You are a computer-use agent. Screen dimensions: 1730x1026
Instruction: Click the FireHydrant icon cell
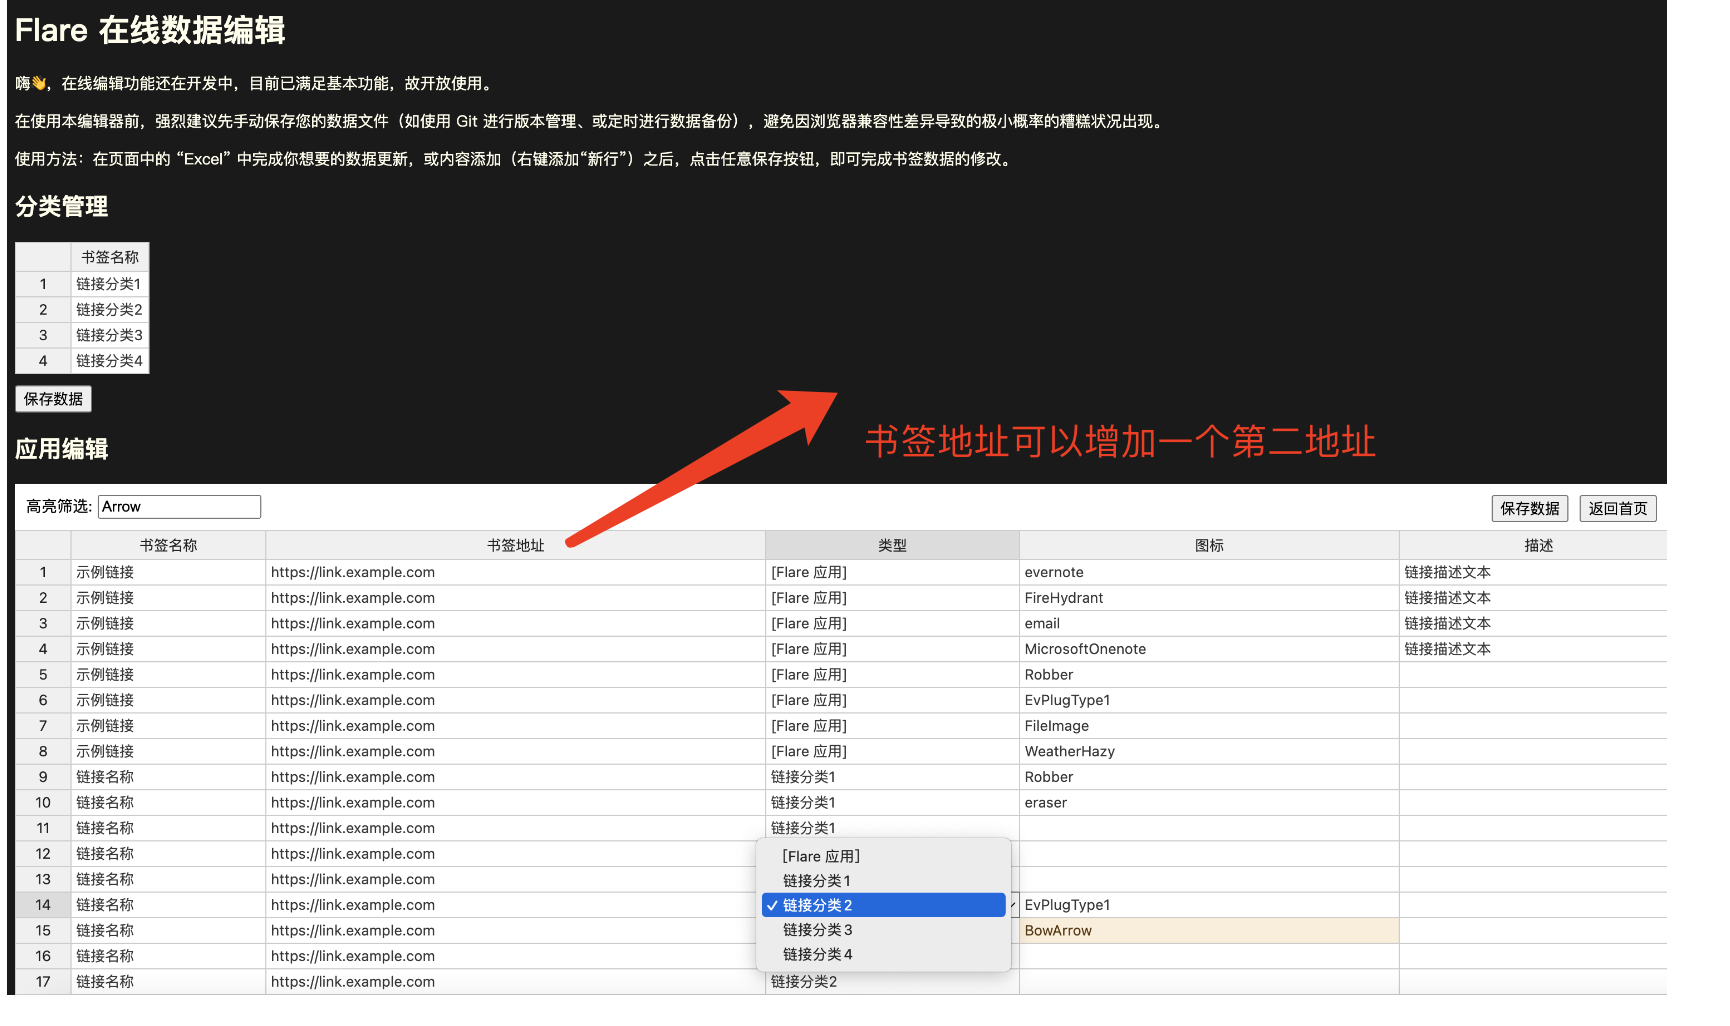[1209, 598]
